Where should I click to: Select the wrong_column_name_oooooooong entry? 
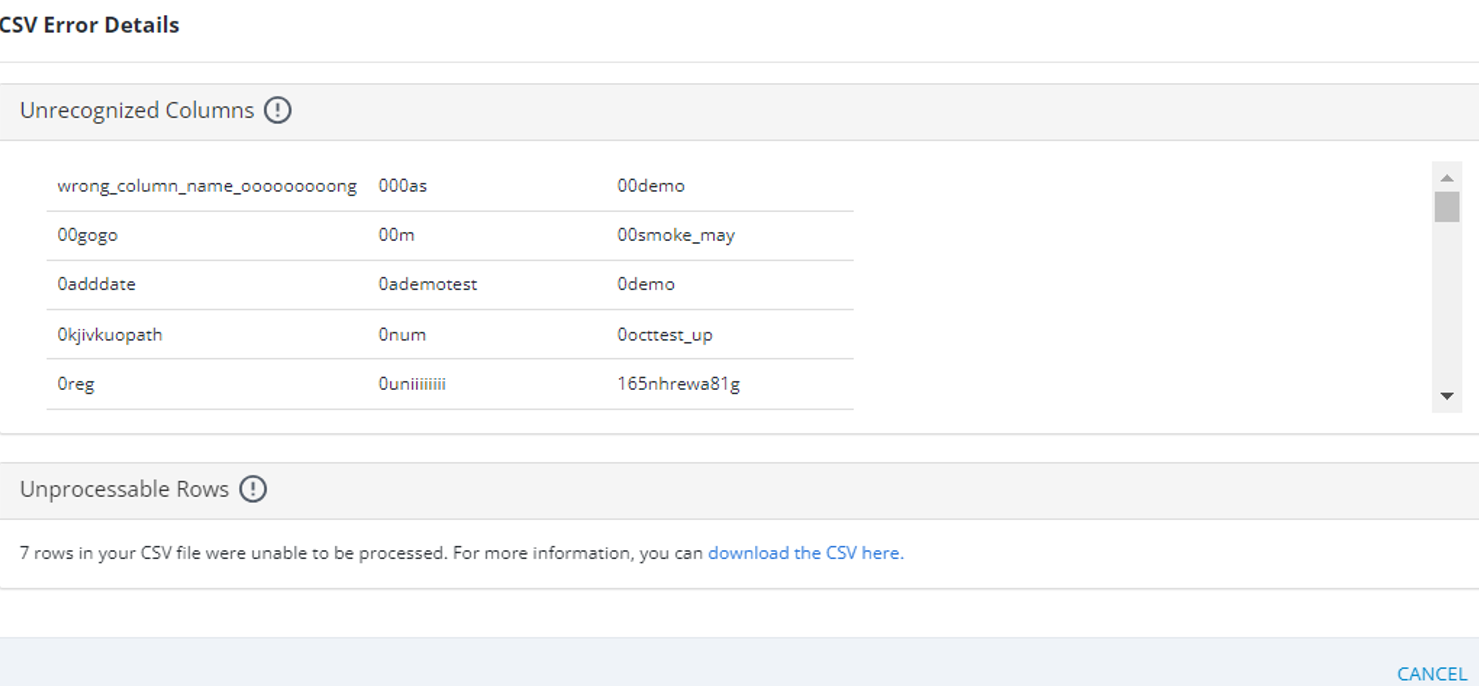point(207,186)
